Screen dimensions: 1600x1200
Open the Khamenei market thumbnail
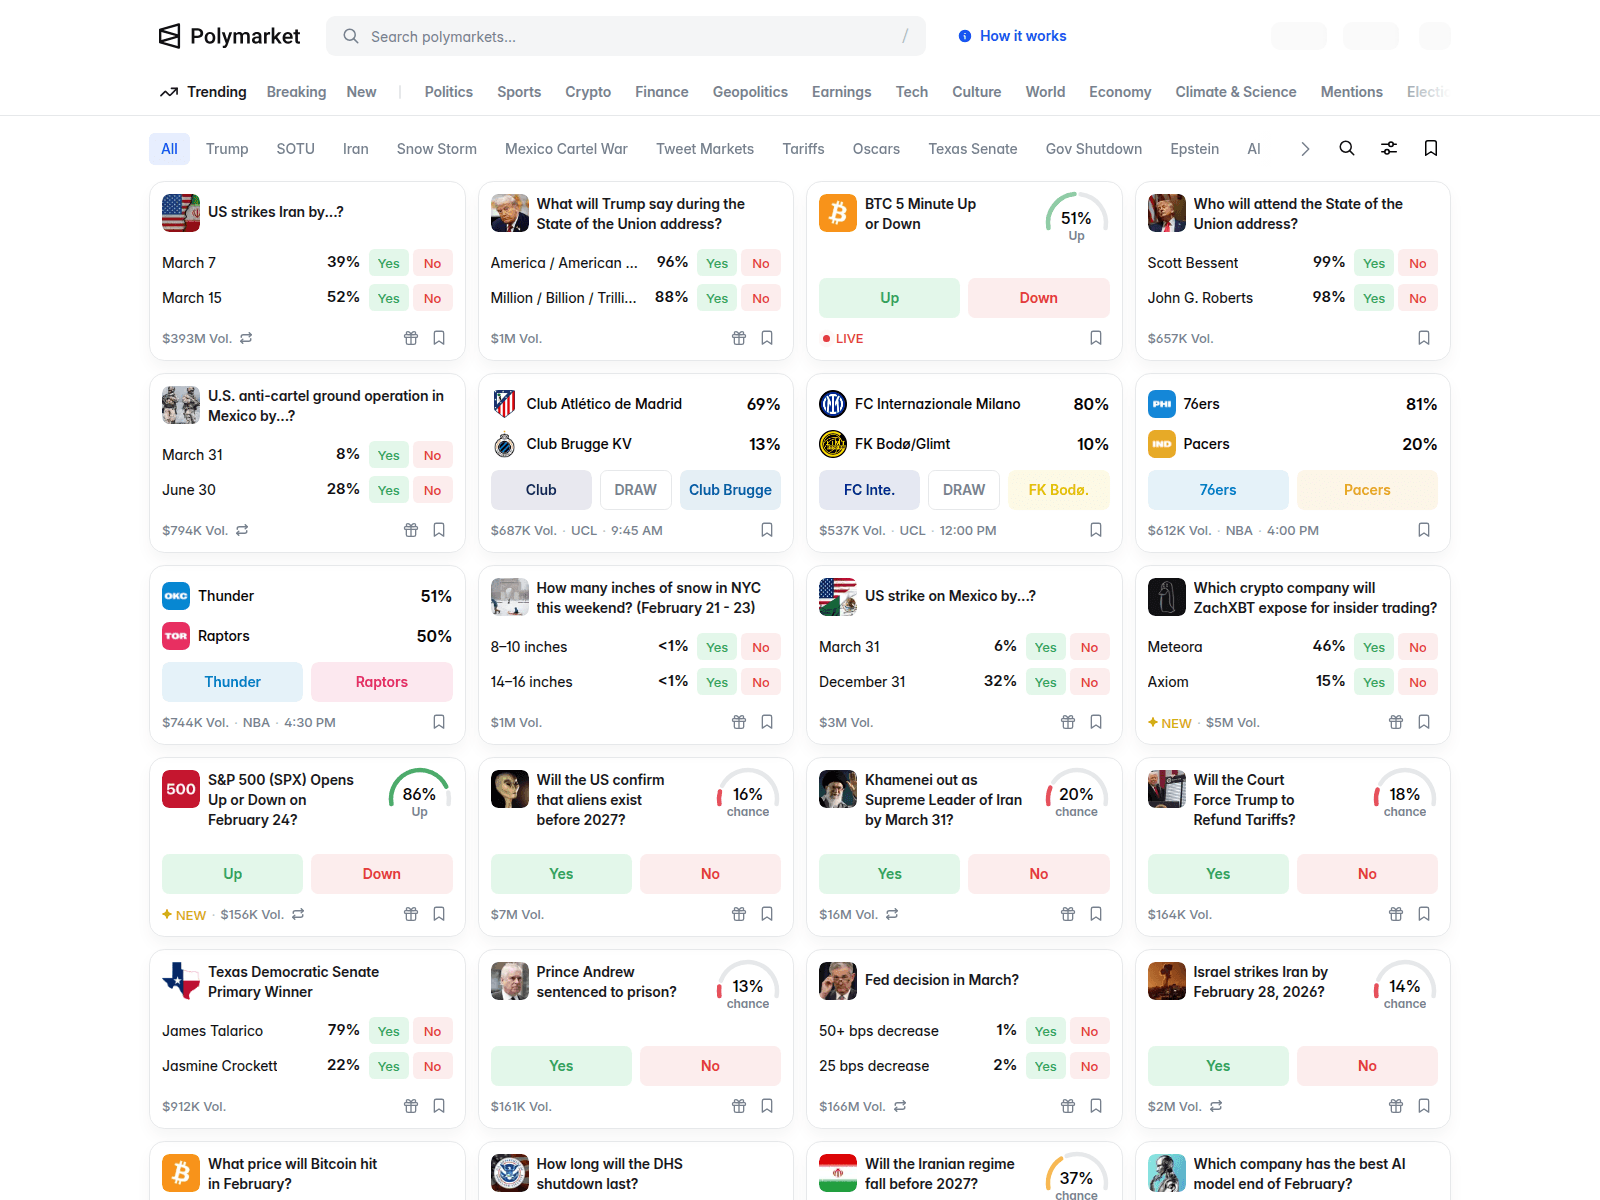click(x=838, y=789)
